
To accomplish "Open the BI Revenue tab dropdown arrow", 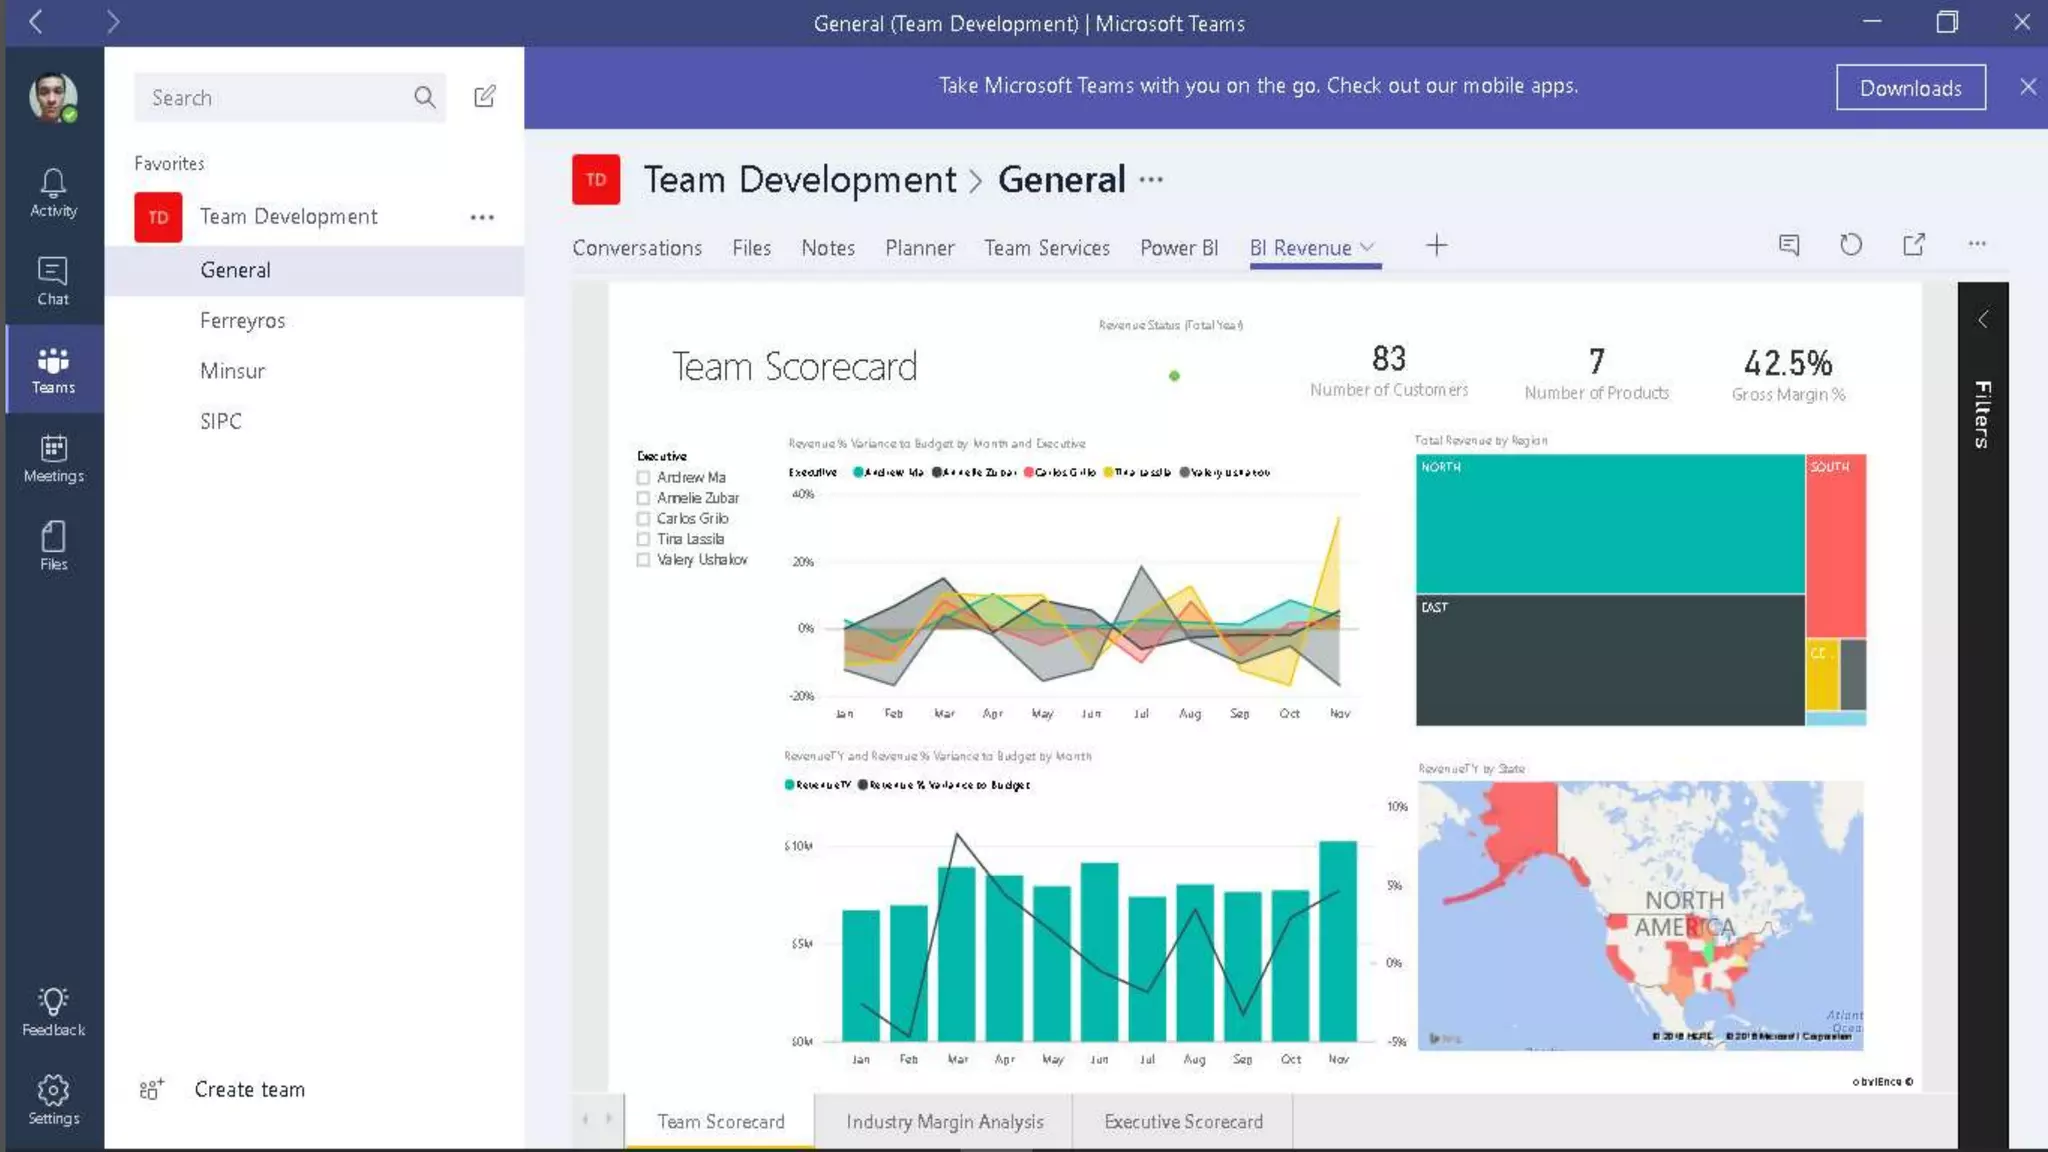I will point(1368,247).
